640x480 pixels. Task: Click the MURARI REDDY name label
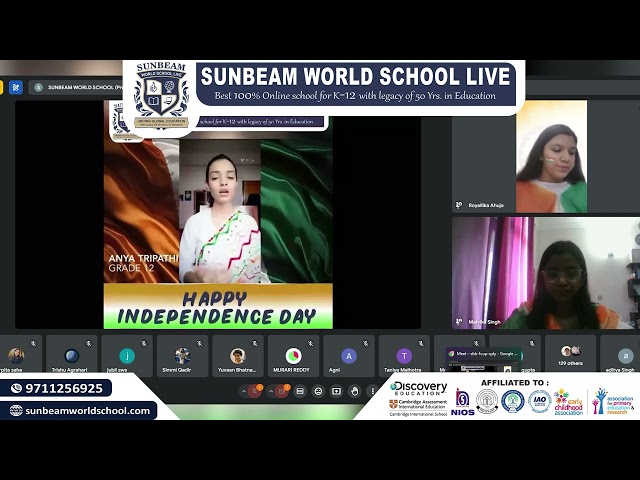291,370
